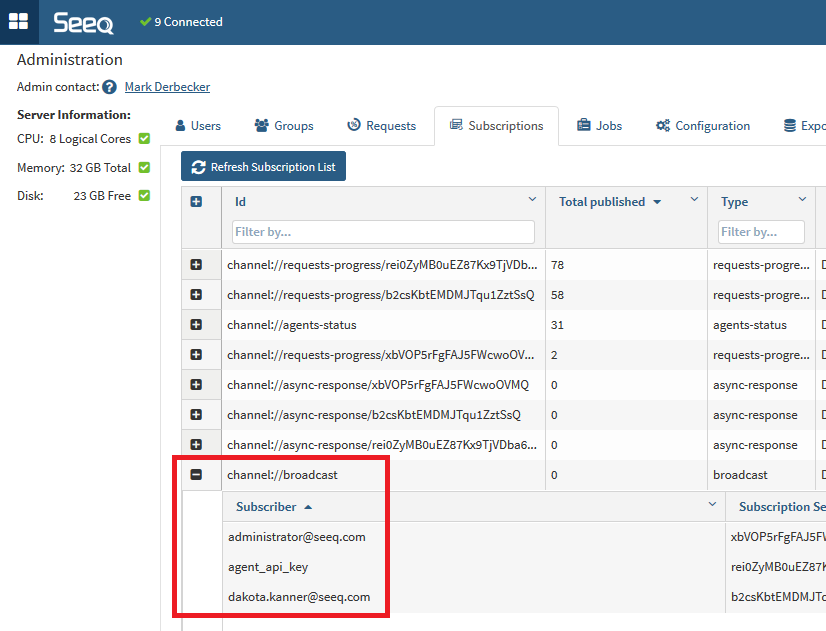826x631 pixels.
Task: Open the app switcher grid icon
Action: (17, 21)
